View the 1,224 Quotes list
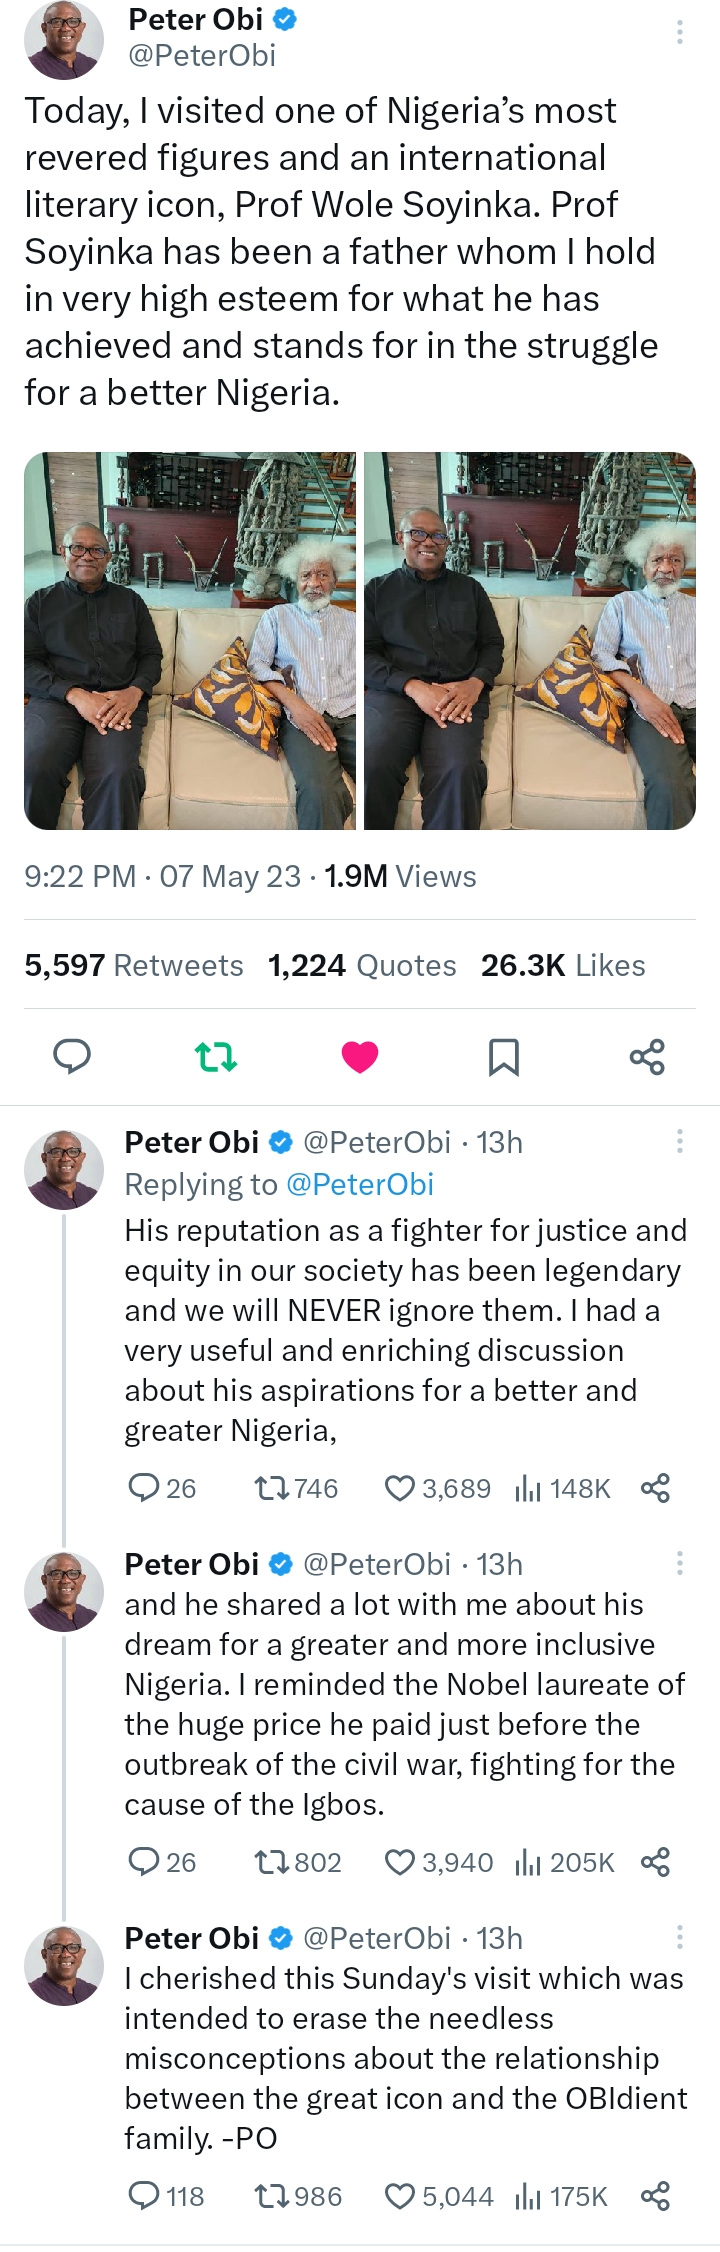 point(362,965)
